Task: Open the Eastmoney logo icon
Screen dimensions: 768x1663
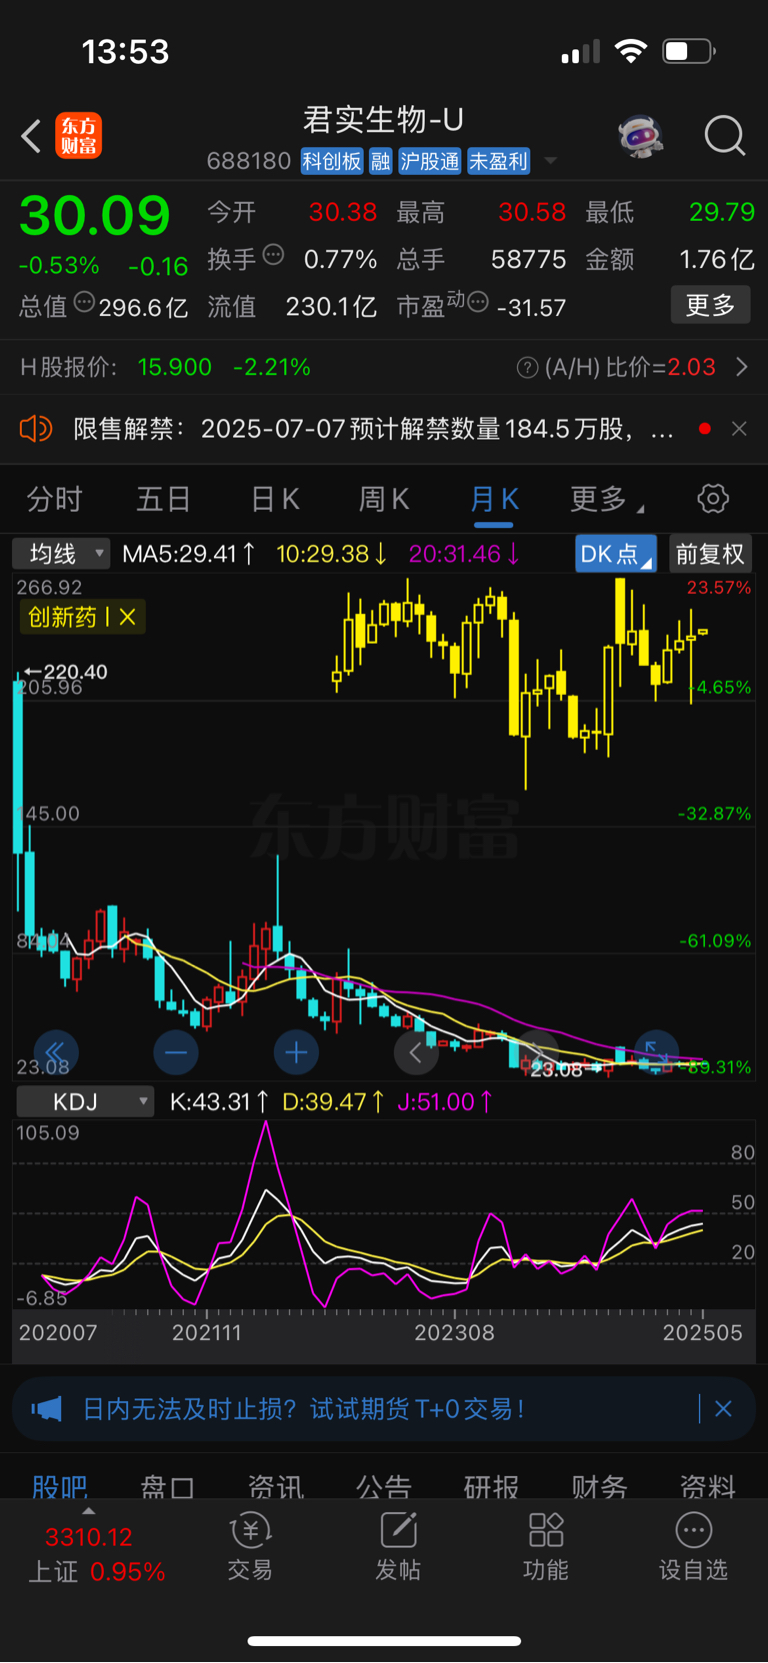Action: [x=78, y=136]
